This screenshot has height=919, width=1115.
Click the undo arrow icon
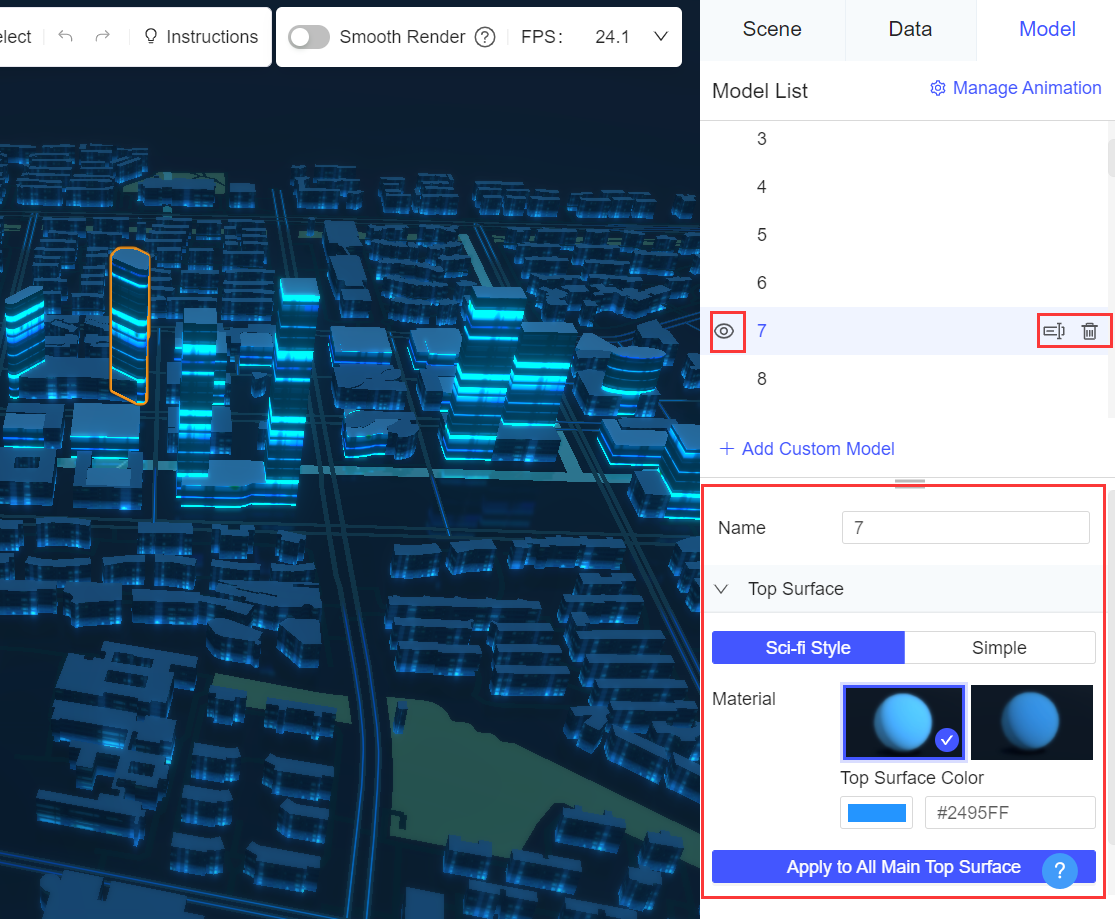(x=66, y=36)
